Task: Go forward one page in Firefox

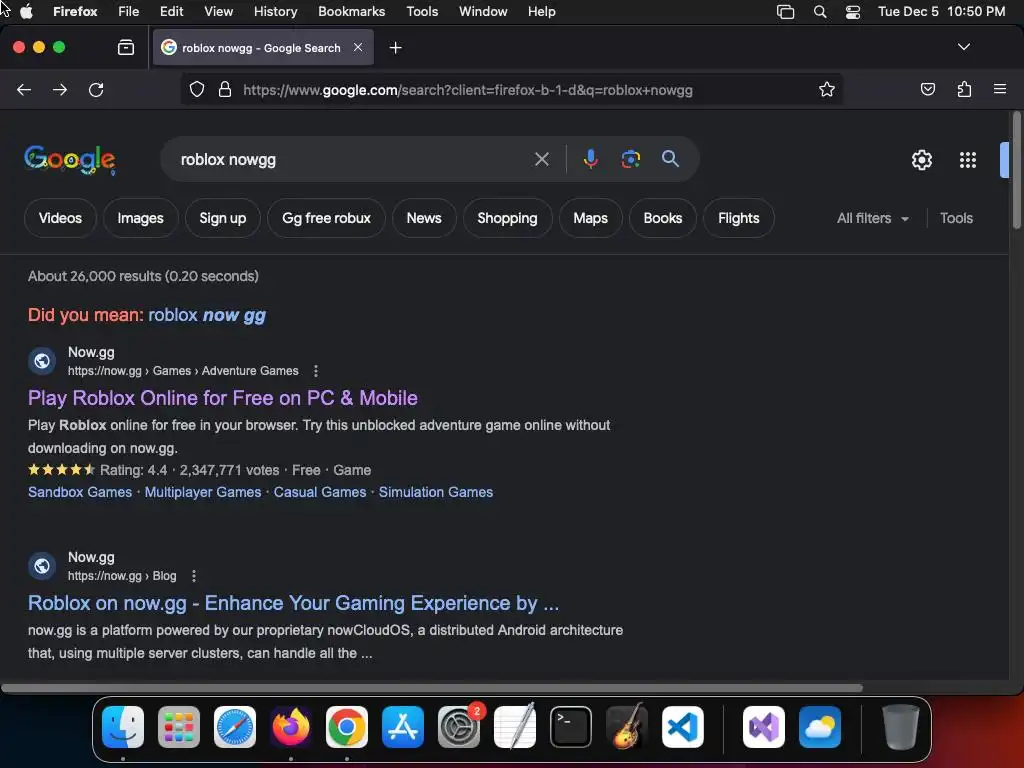Action: point(60,89)
